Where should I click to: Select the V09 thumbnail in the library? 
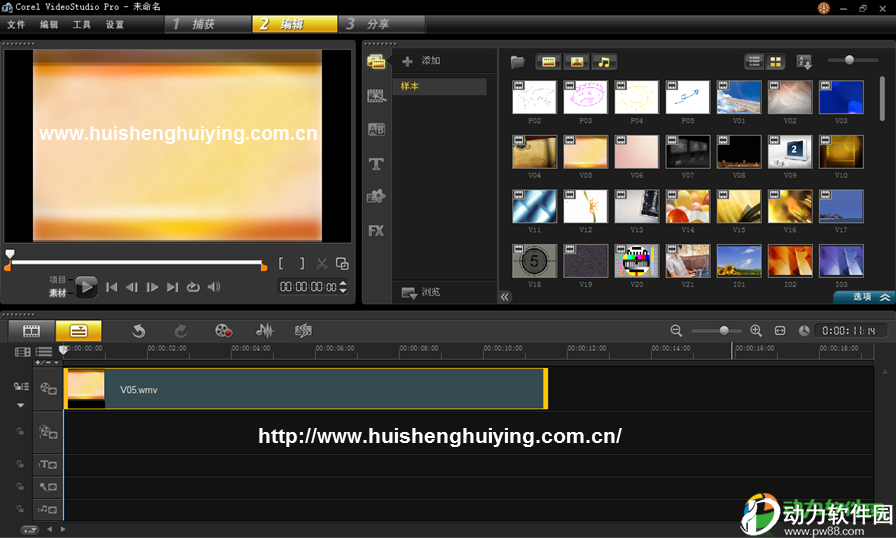[x=790, y=152]
